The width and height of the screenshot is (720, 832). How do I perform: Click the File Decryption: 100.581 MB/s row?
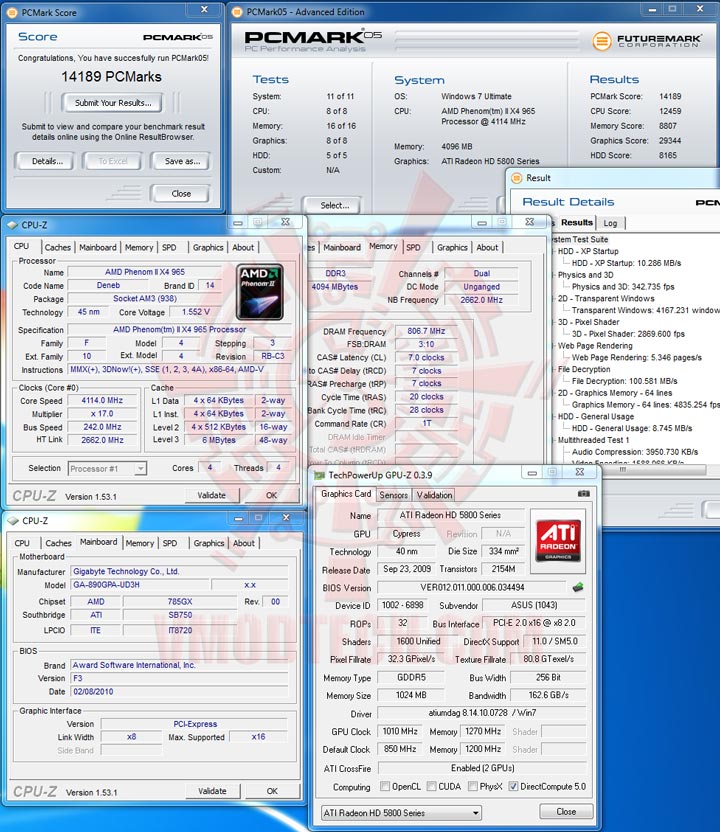tap(624, 381)
